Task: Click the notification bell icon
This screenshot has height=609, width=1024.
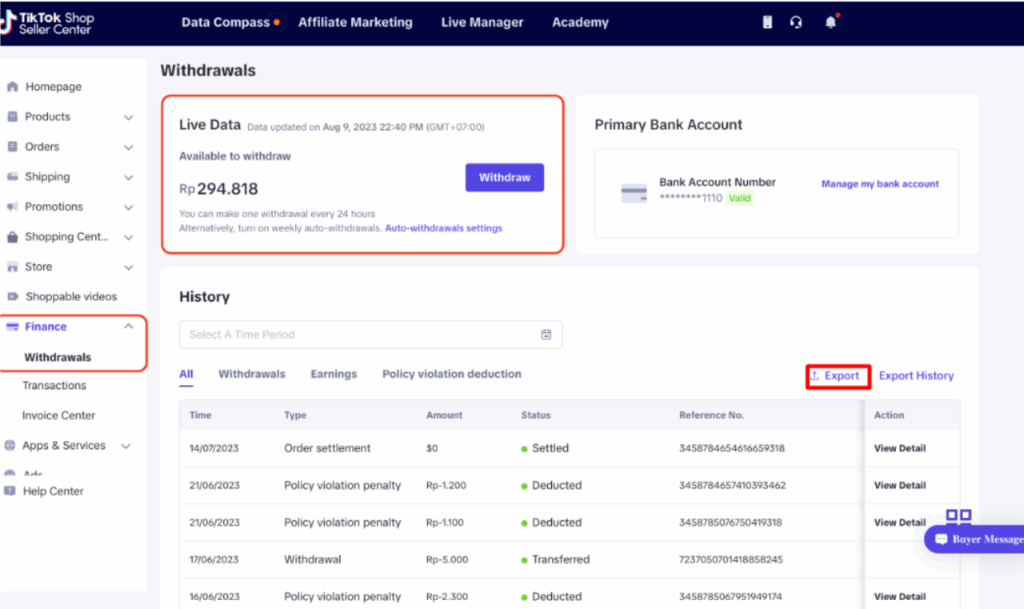Action: (x=830, y=22)
